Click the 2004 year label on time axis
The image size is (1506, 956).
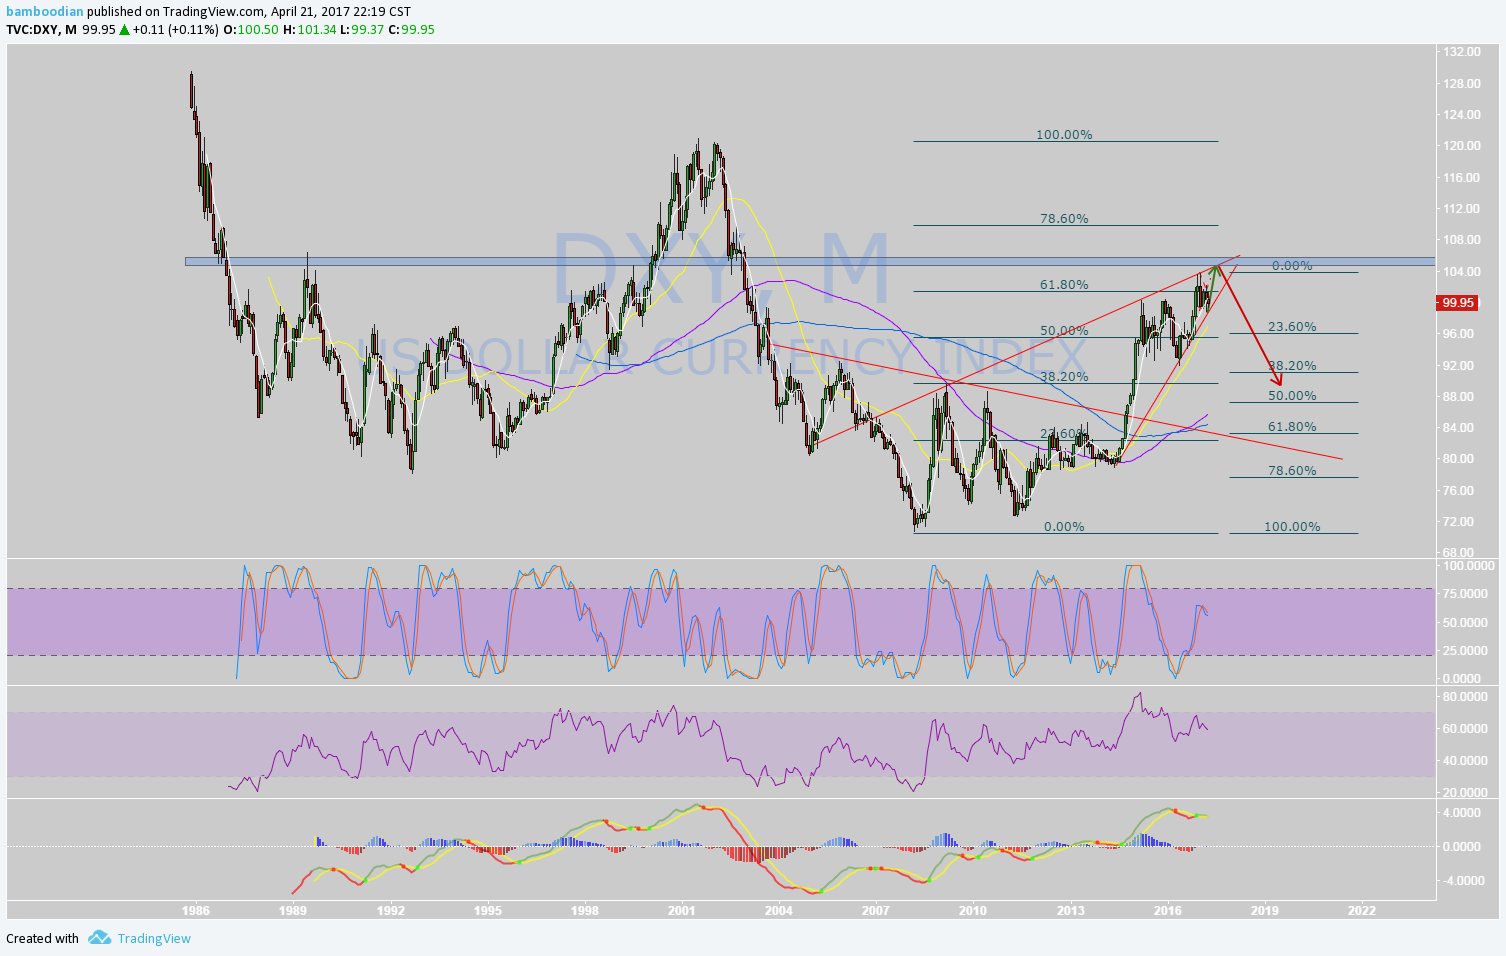click(778, 911)
